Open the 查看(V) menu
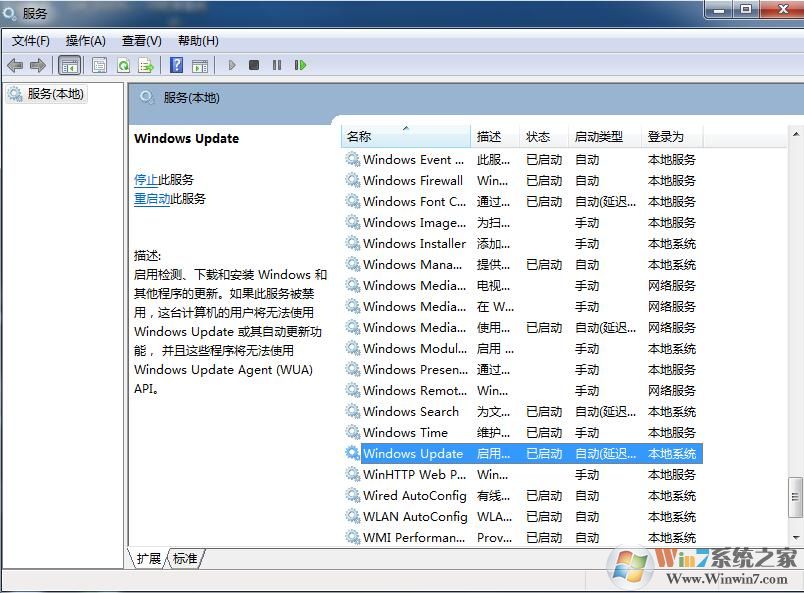Screen dimensions: 804x593 pyautogui.click(x=140, y=41)
